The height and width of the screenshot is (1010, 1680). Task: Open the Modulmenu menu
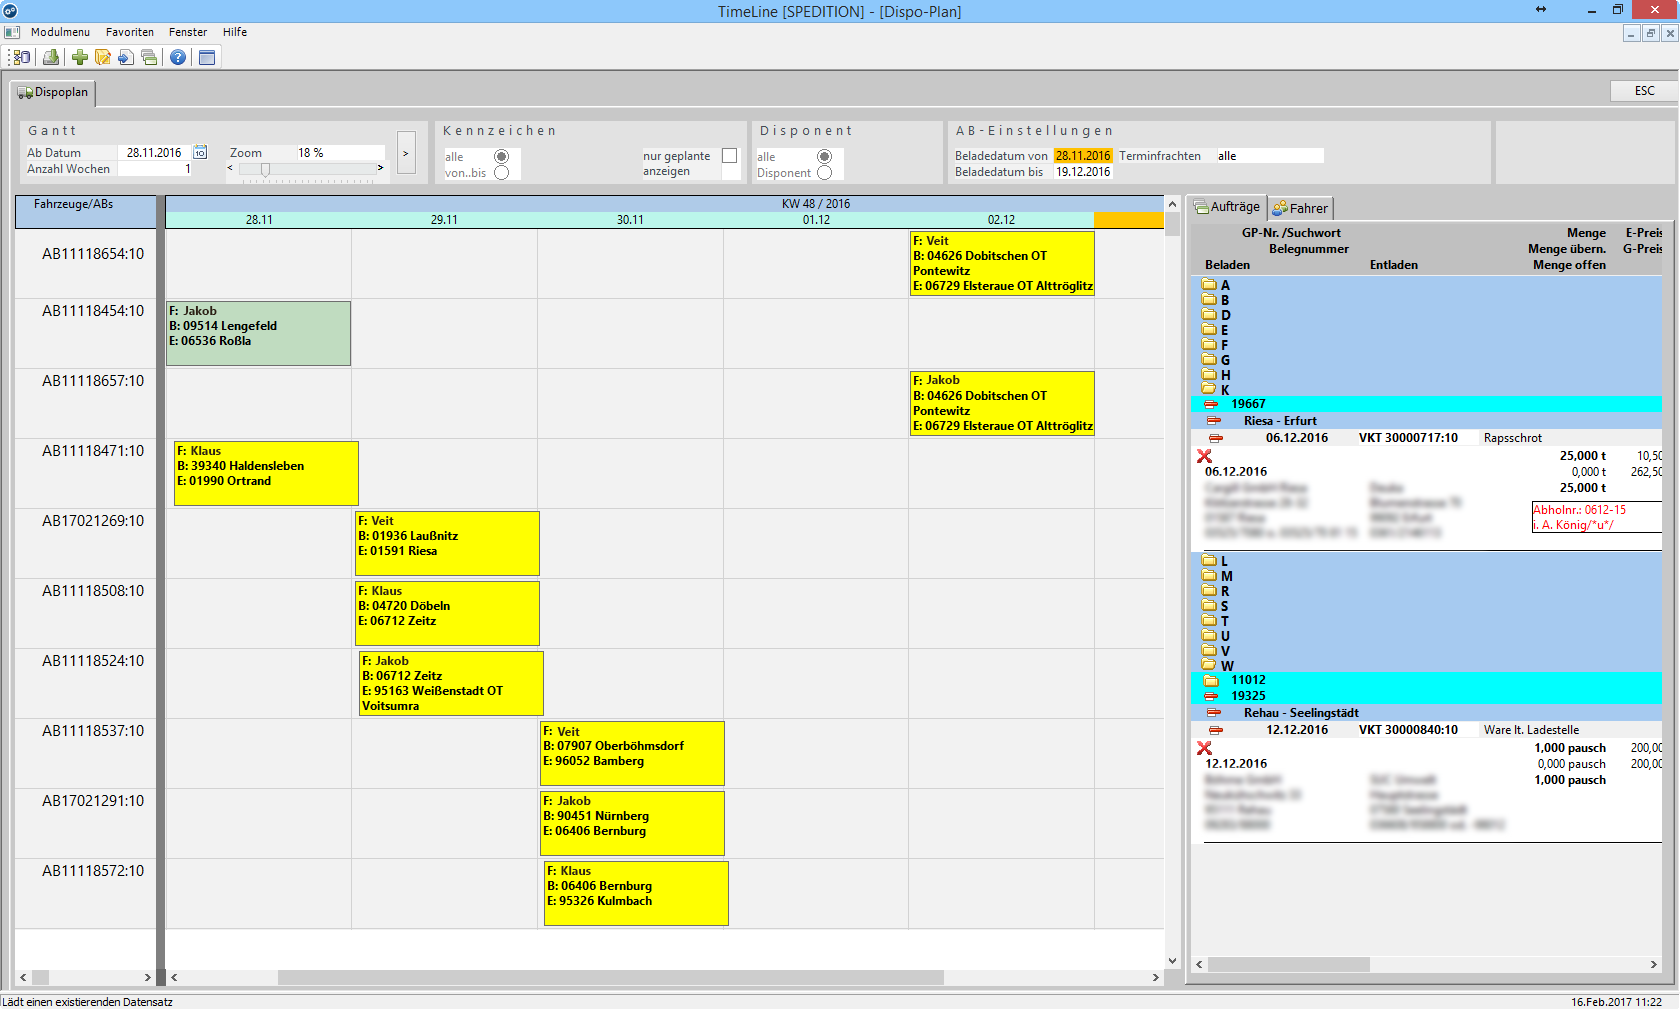60,32
